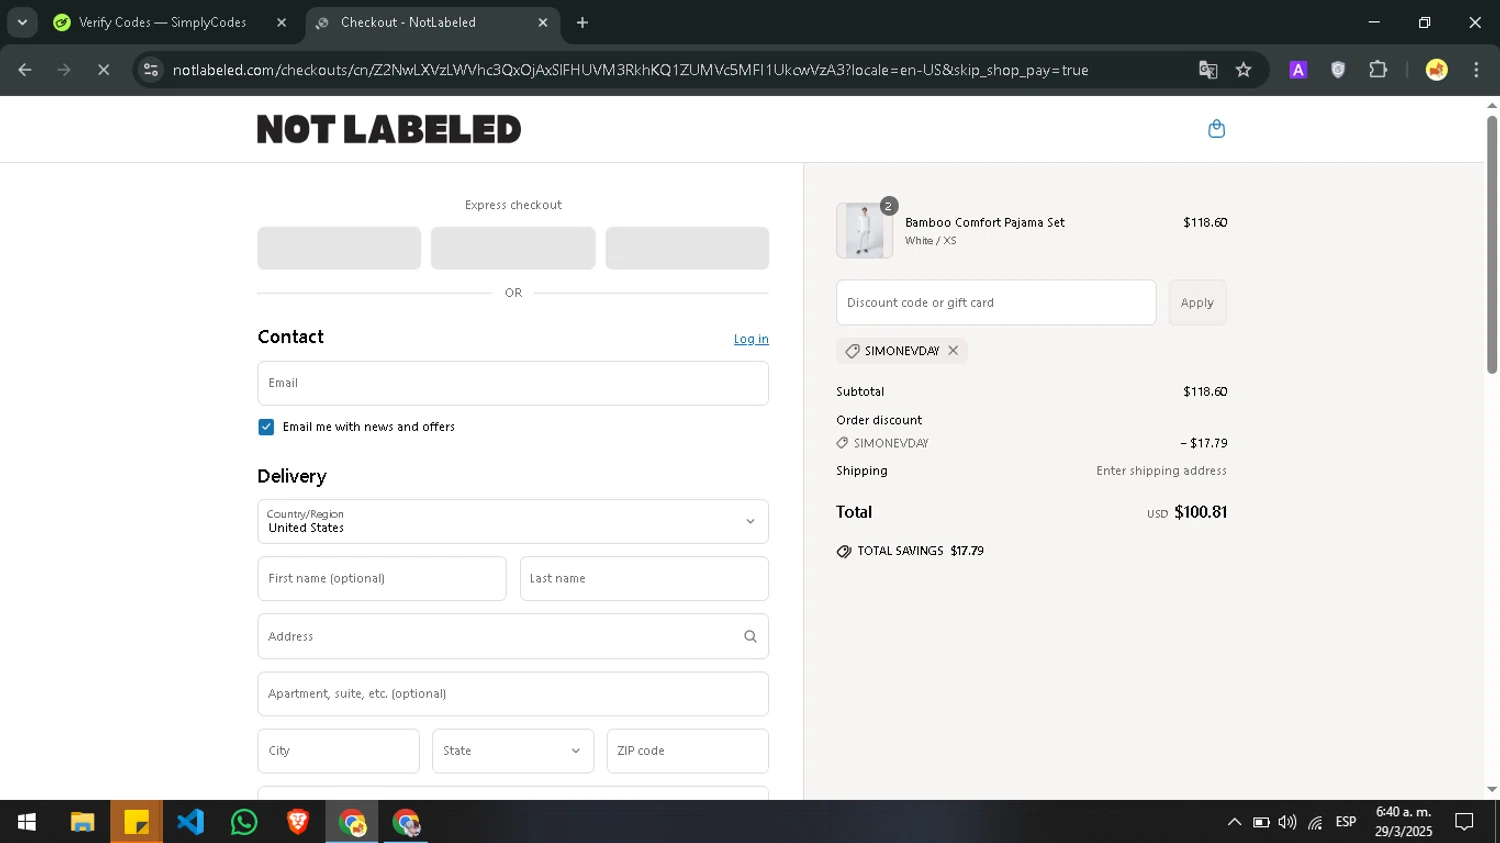
Task: Uncheck Email me with news and offers
Action: pos(266,427)
